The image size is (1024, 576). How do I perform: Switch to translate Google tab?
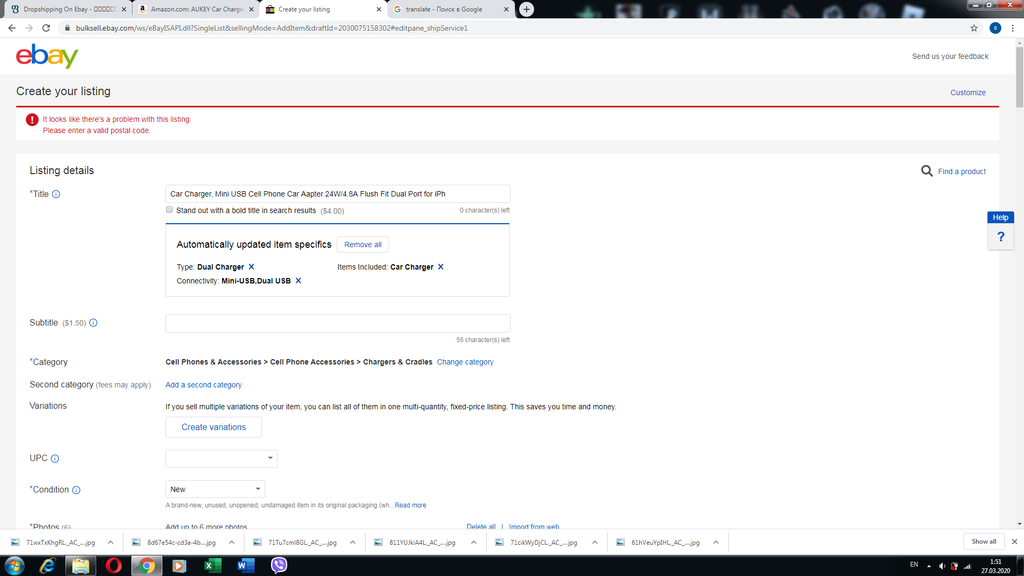[449, 9]
